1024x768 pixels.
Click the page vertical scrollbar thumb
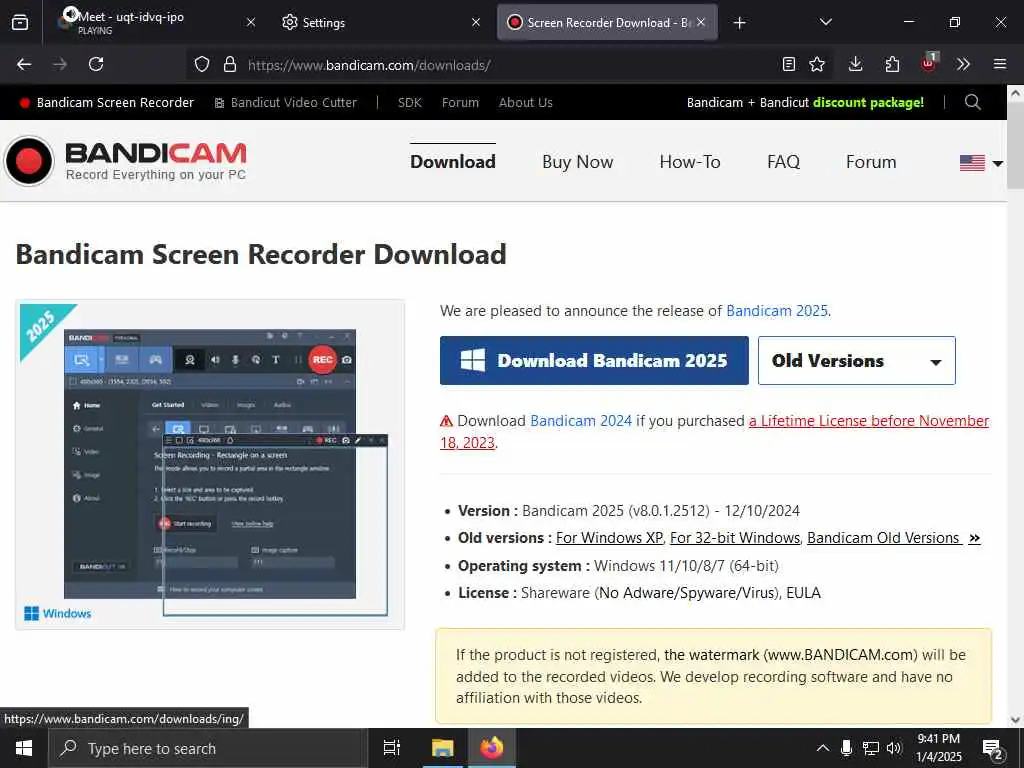[x=1015, y=144]
